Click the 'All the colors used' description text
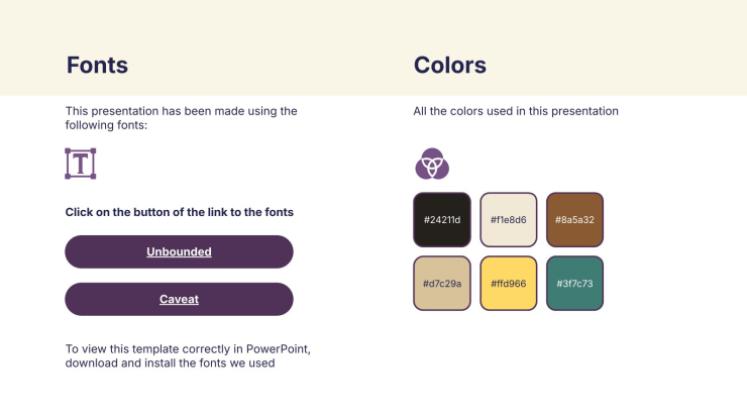 (x=516, y=111)
